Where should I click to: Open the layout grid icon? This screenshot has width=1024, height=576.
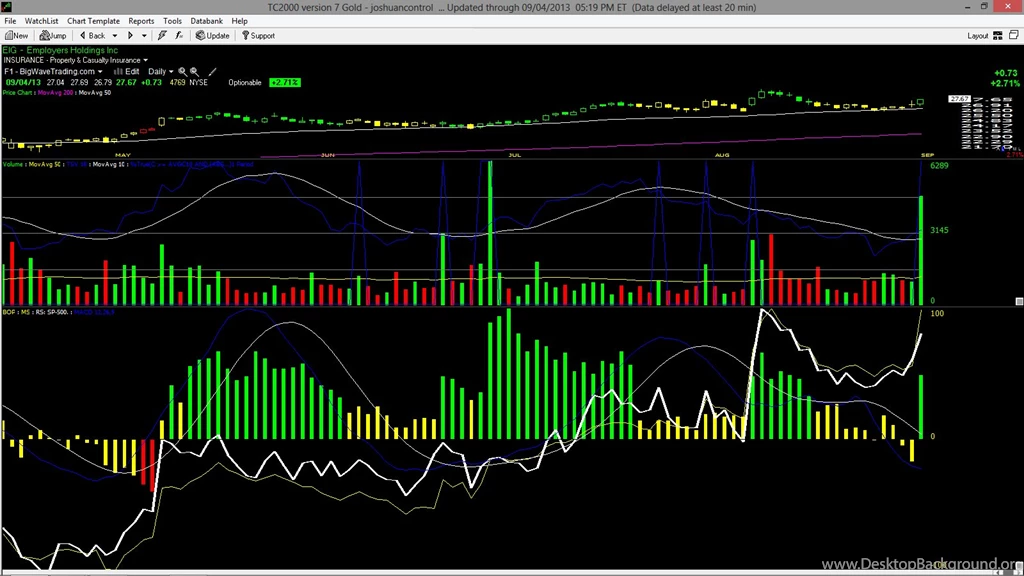997,35
